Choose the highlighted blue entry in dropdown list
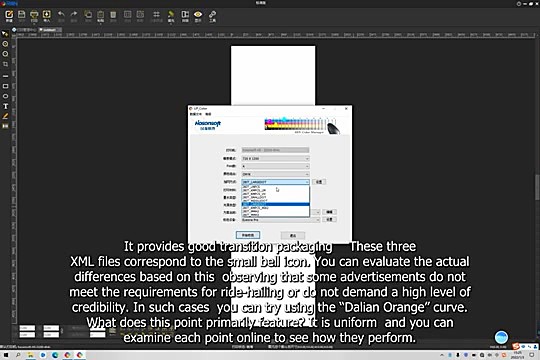This screenshot has width=540, height=360. click(x=275, y=204)
